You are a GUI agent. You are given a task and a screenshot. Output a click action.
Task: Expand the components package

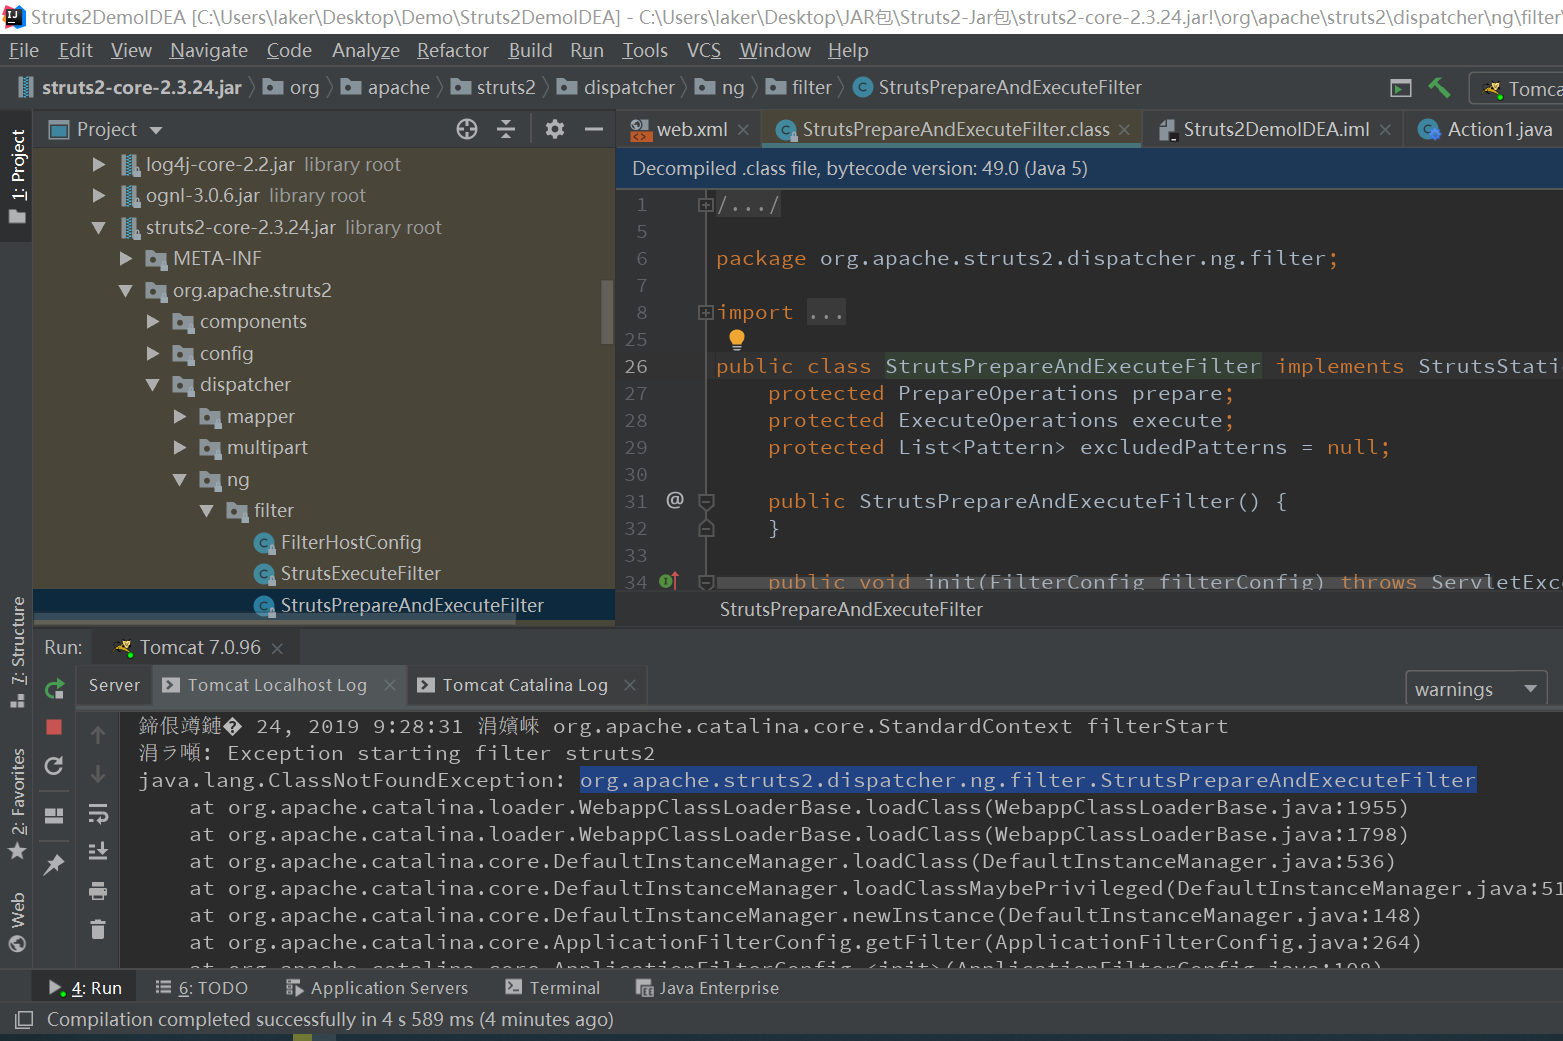tap(153, 322)
